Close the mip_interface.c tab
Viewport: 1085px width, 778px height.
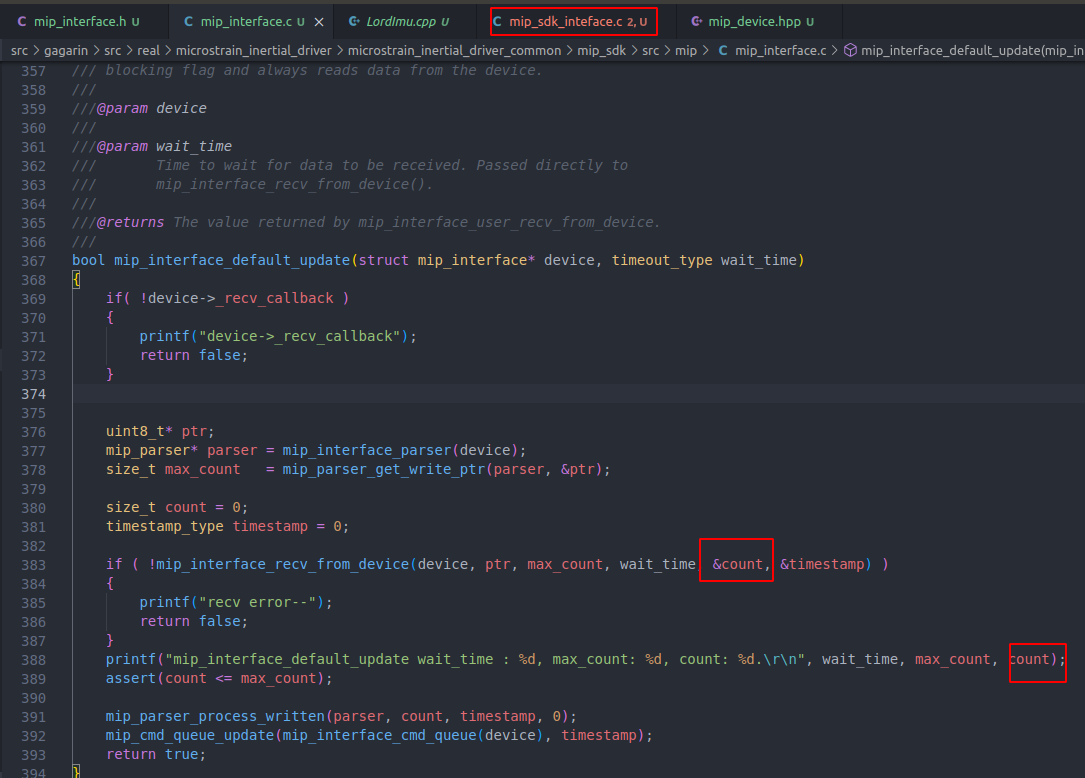coord(320,19)
